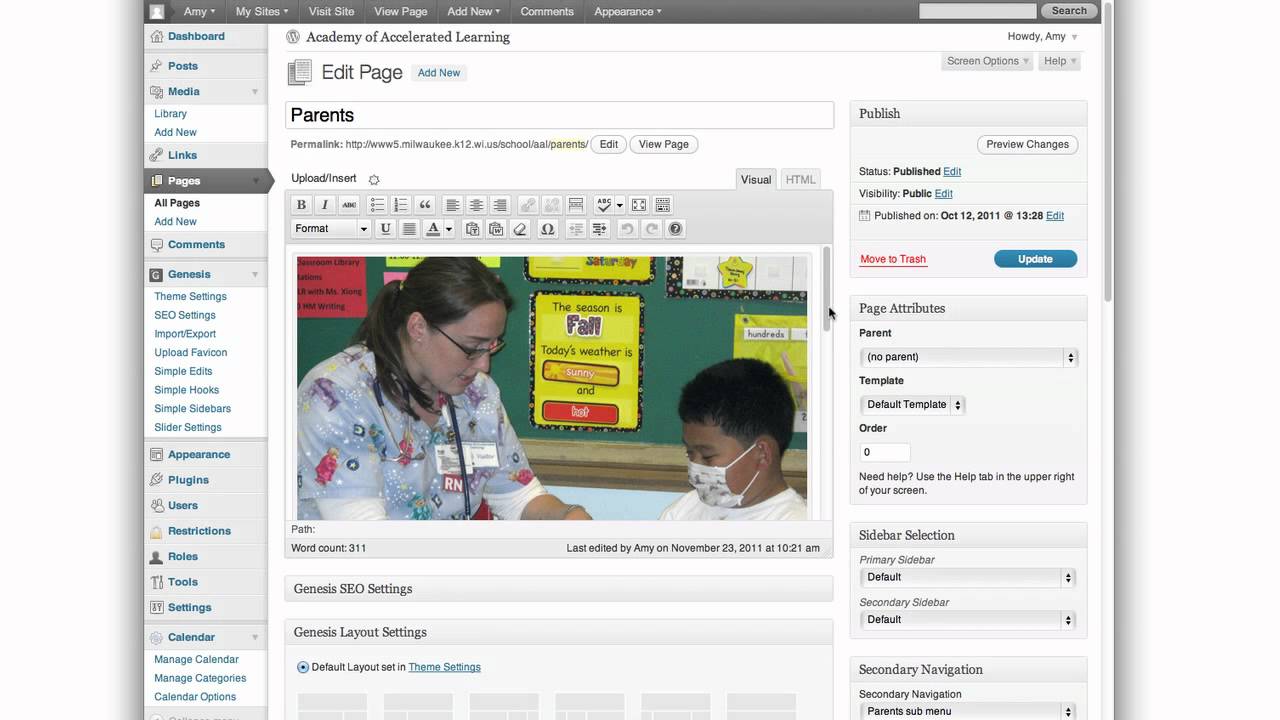
Task: Switch to the Visual editor tab
Action: tap(756, 180)
